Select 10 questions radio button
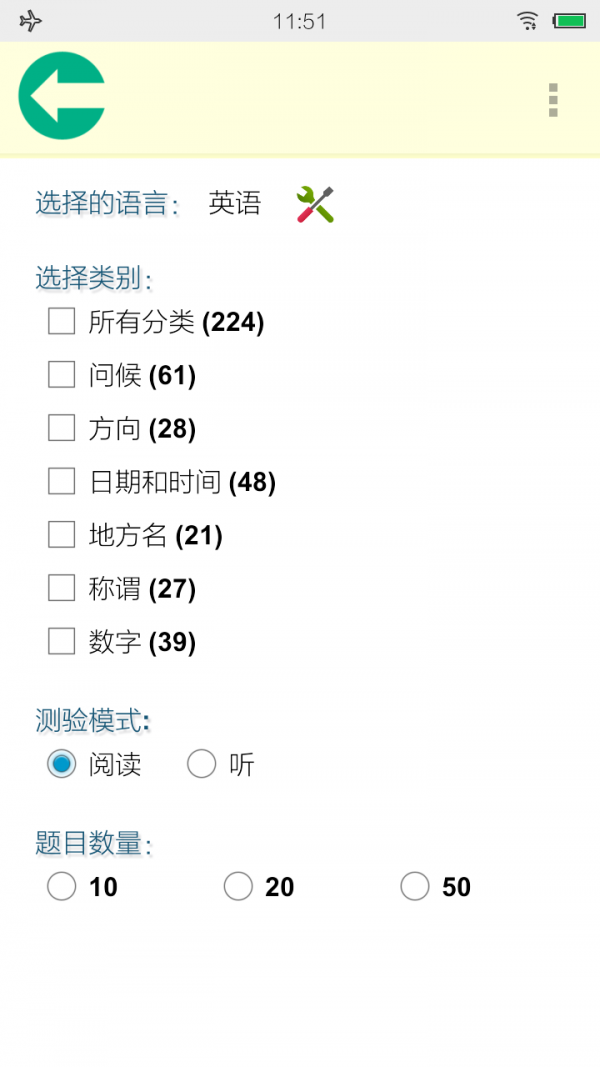Image resolution: width=600 pixels, height=1067 pixels. click(61, 886)
